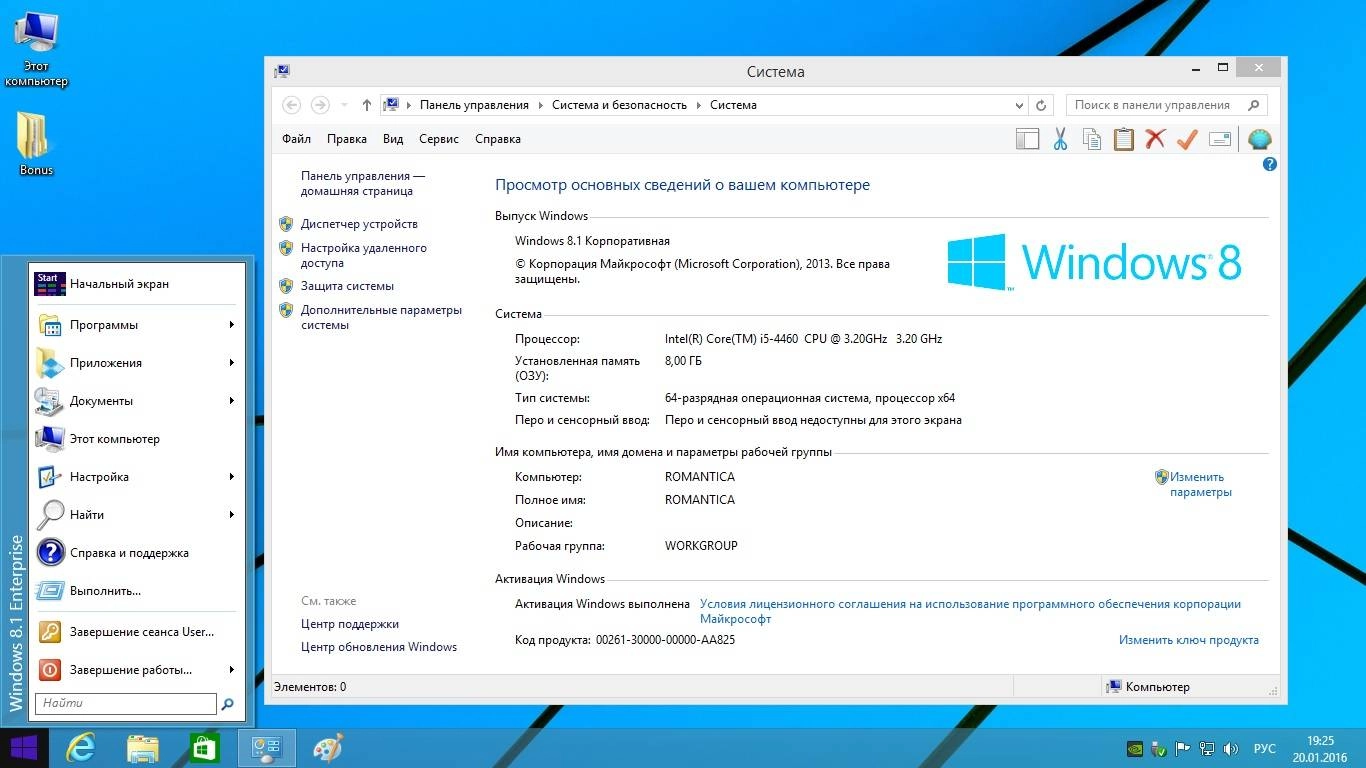This screenshot has height=768, width=1366.
Task: Choose Завершение сеанса User
Action: (x=138, y=632)
